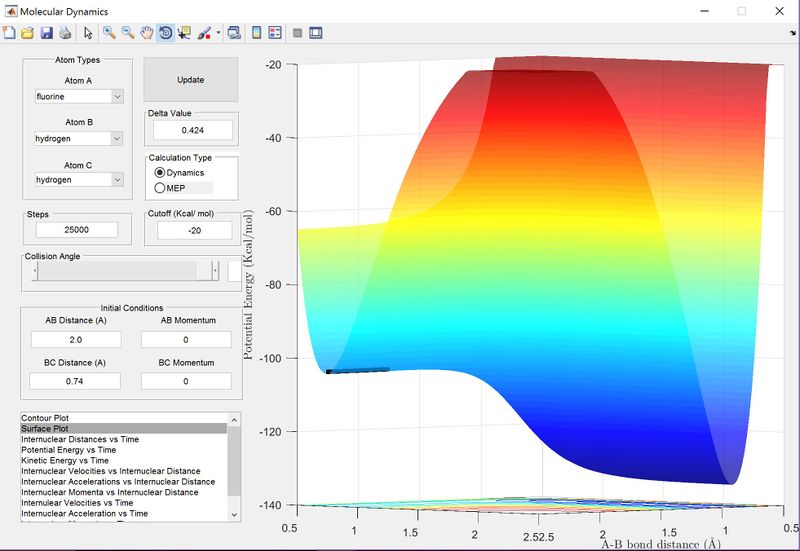Select the Dynamics calculation type

tap(160, 173)
